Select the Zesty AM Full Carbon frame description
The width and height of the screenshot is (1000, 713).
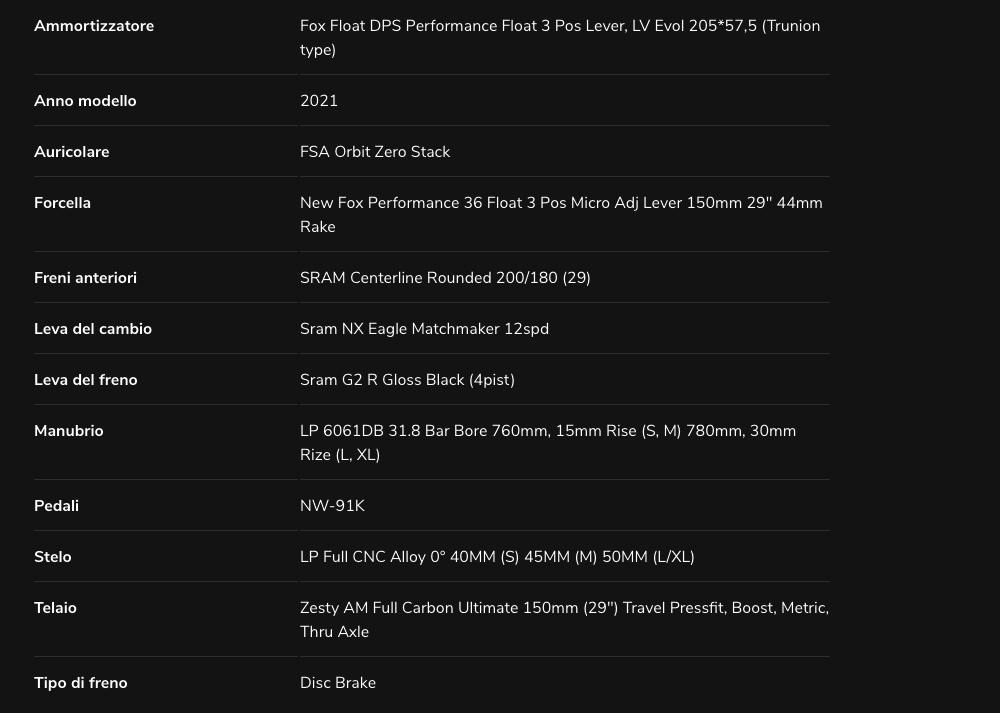click(564, 619)
